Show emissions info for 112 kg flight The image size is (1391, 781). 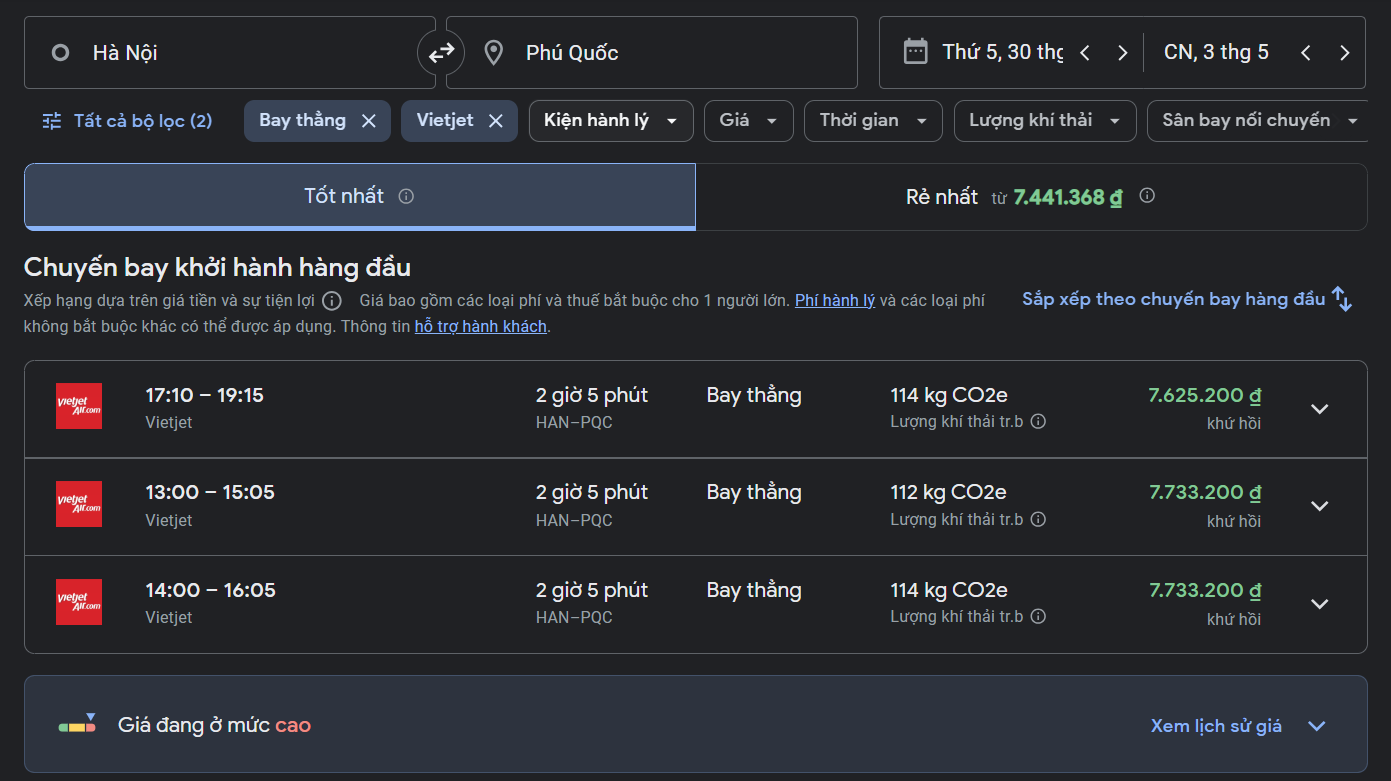coord(1038,519)
